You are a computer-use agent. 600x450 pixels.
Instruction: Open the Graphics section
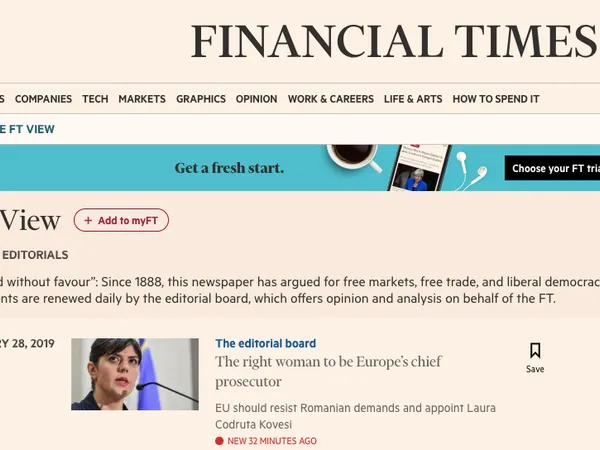201,99
